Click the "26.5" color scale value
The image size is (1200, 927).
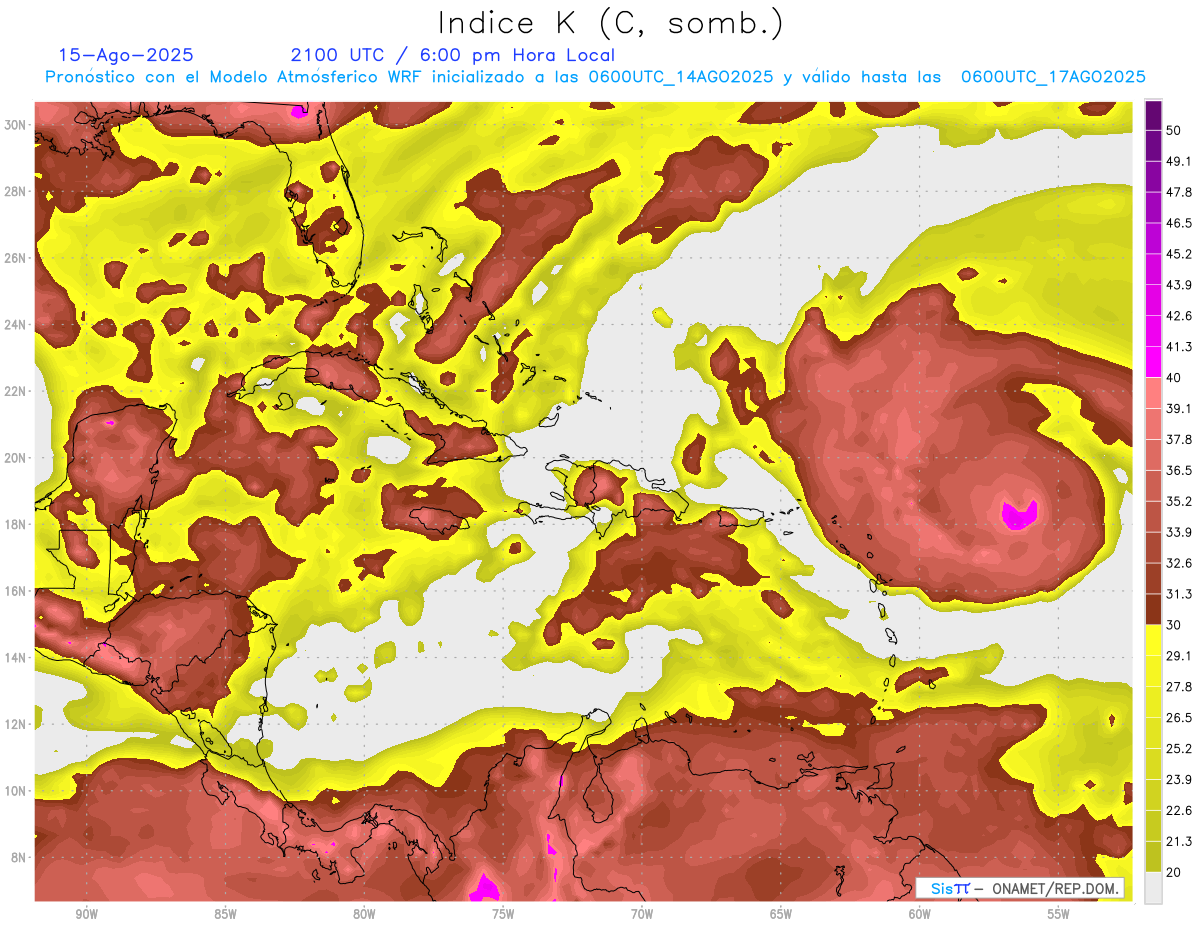click(x=1178, y=718)
